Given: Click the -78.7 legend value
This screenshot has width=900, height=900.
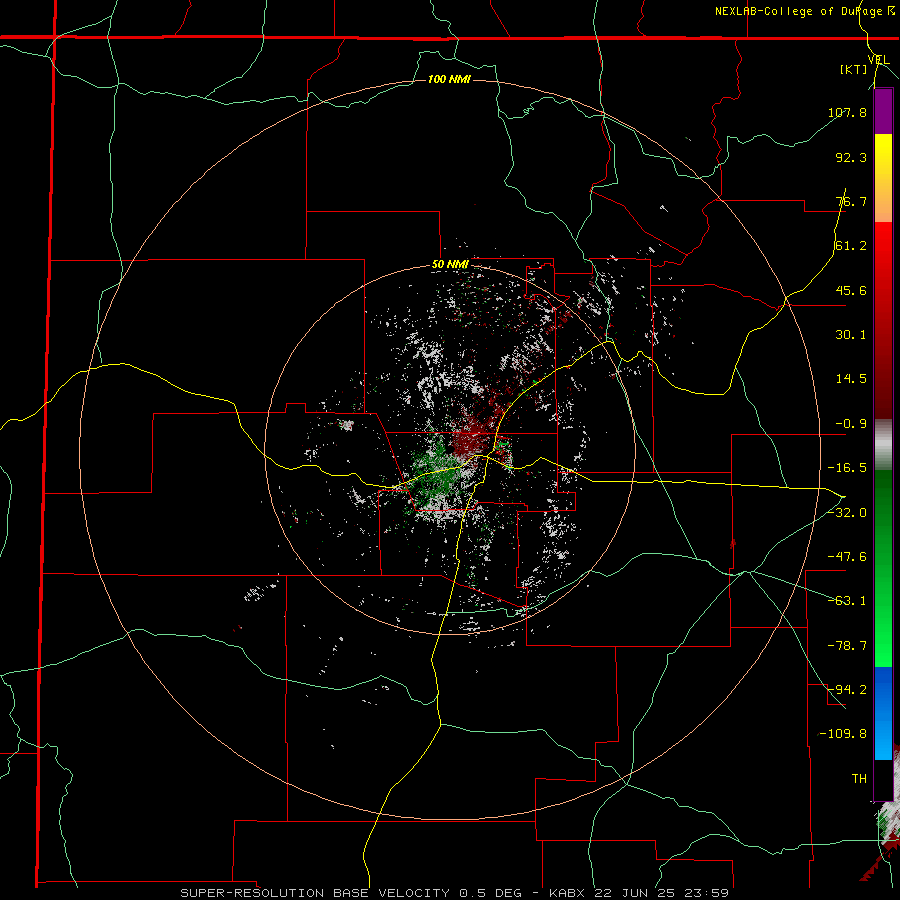Looking at the screenshot, I should coord(847,646).
